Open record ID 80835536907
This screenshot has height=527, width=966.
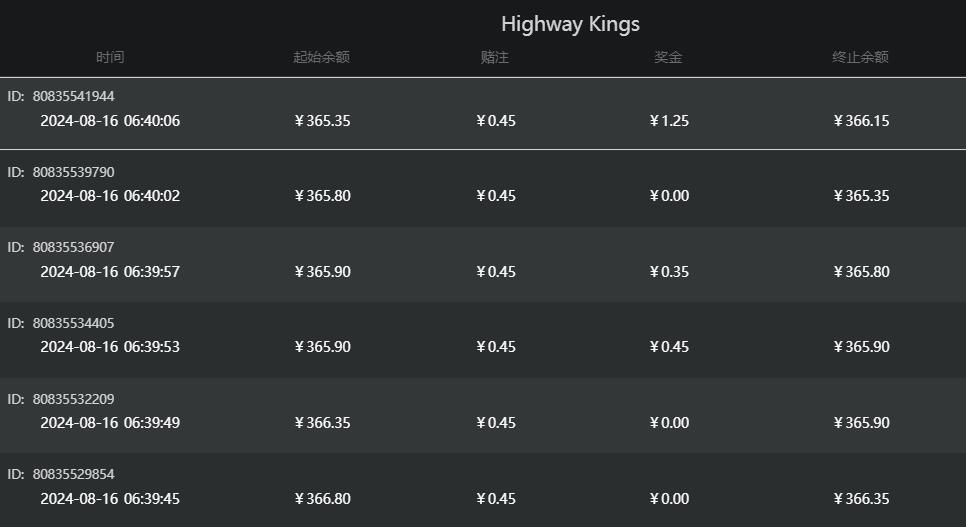coord(74,247)
